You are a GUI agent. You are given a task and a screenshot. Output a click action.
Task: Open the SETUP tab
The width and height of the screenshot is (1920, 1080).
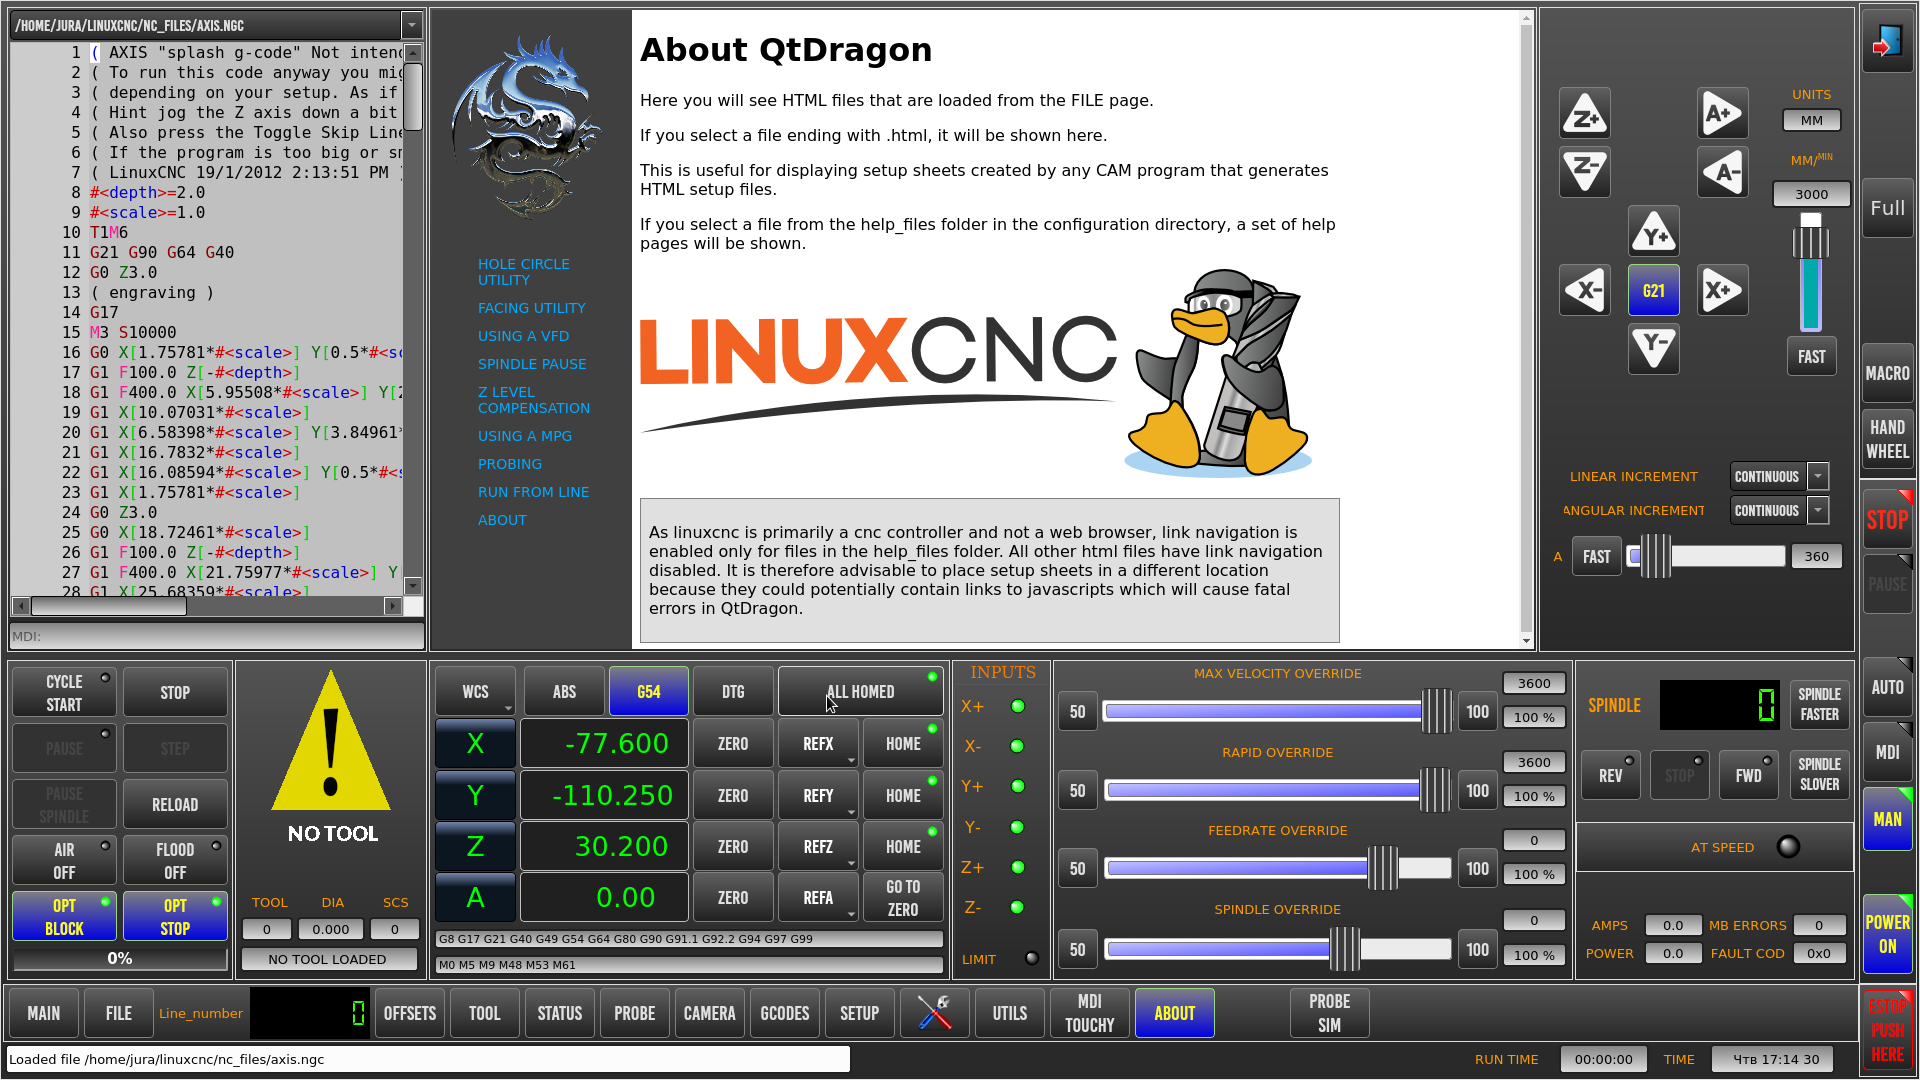(860, 1013)
